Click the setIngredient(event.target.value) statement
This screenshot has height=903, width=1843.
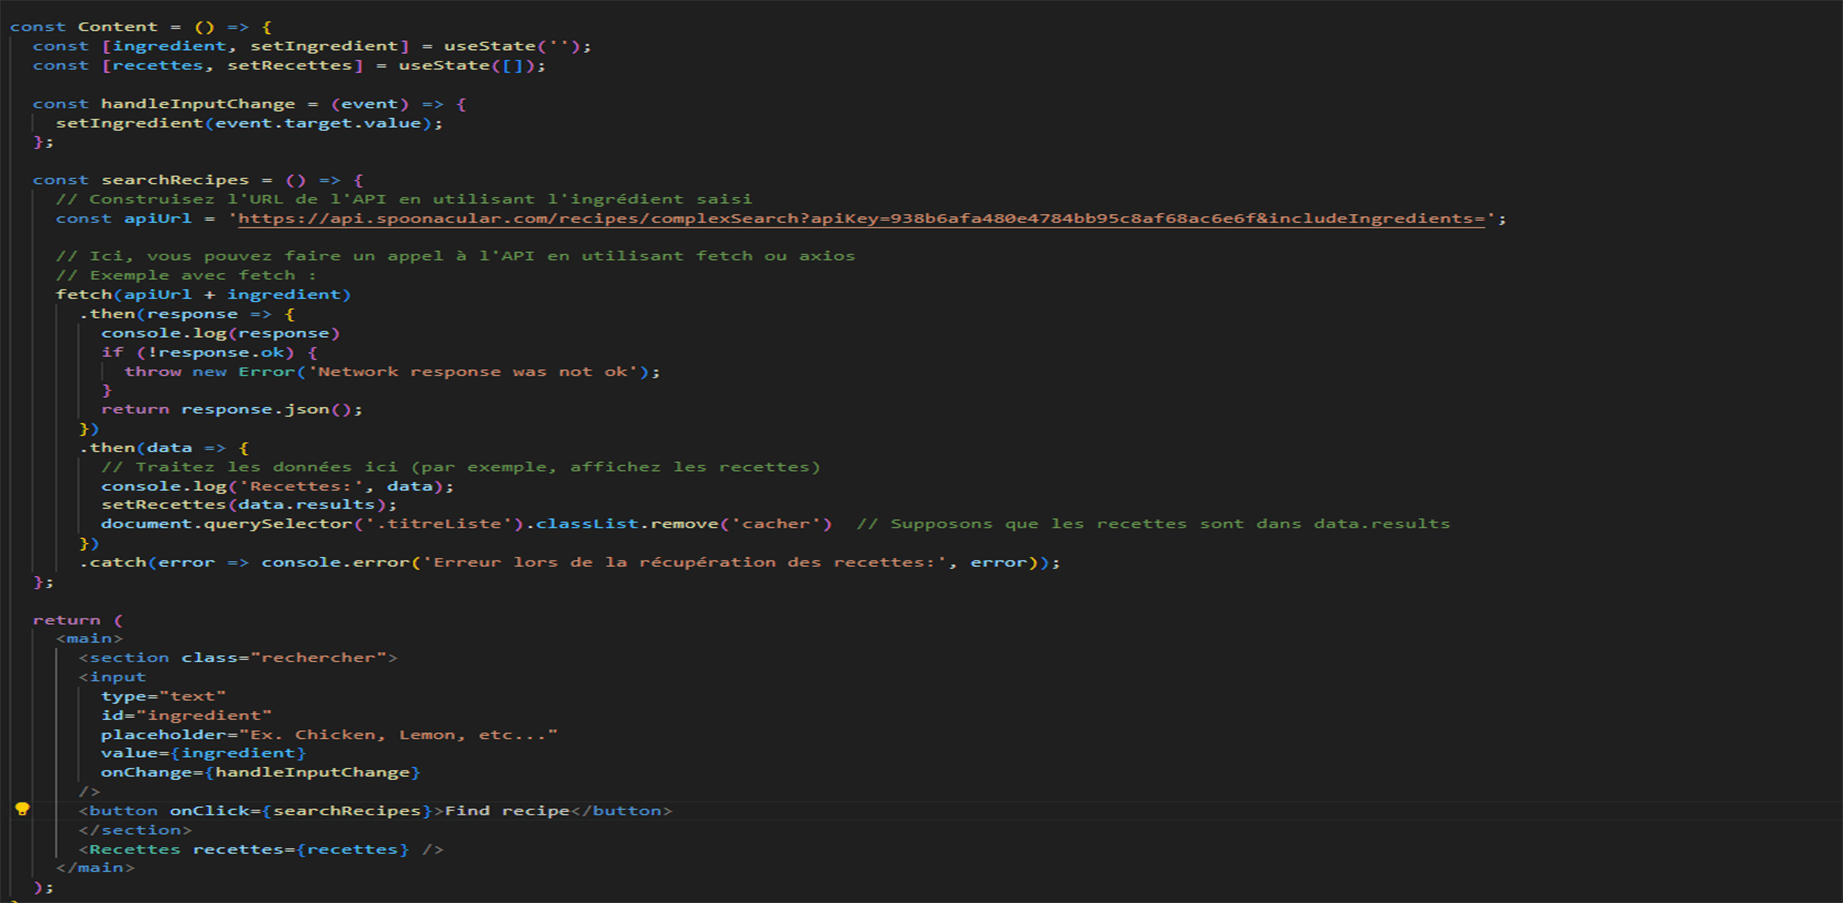249,123
